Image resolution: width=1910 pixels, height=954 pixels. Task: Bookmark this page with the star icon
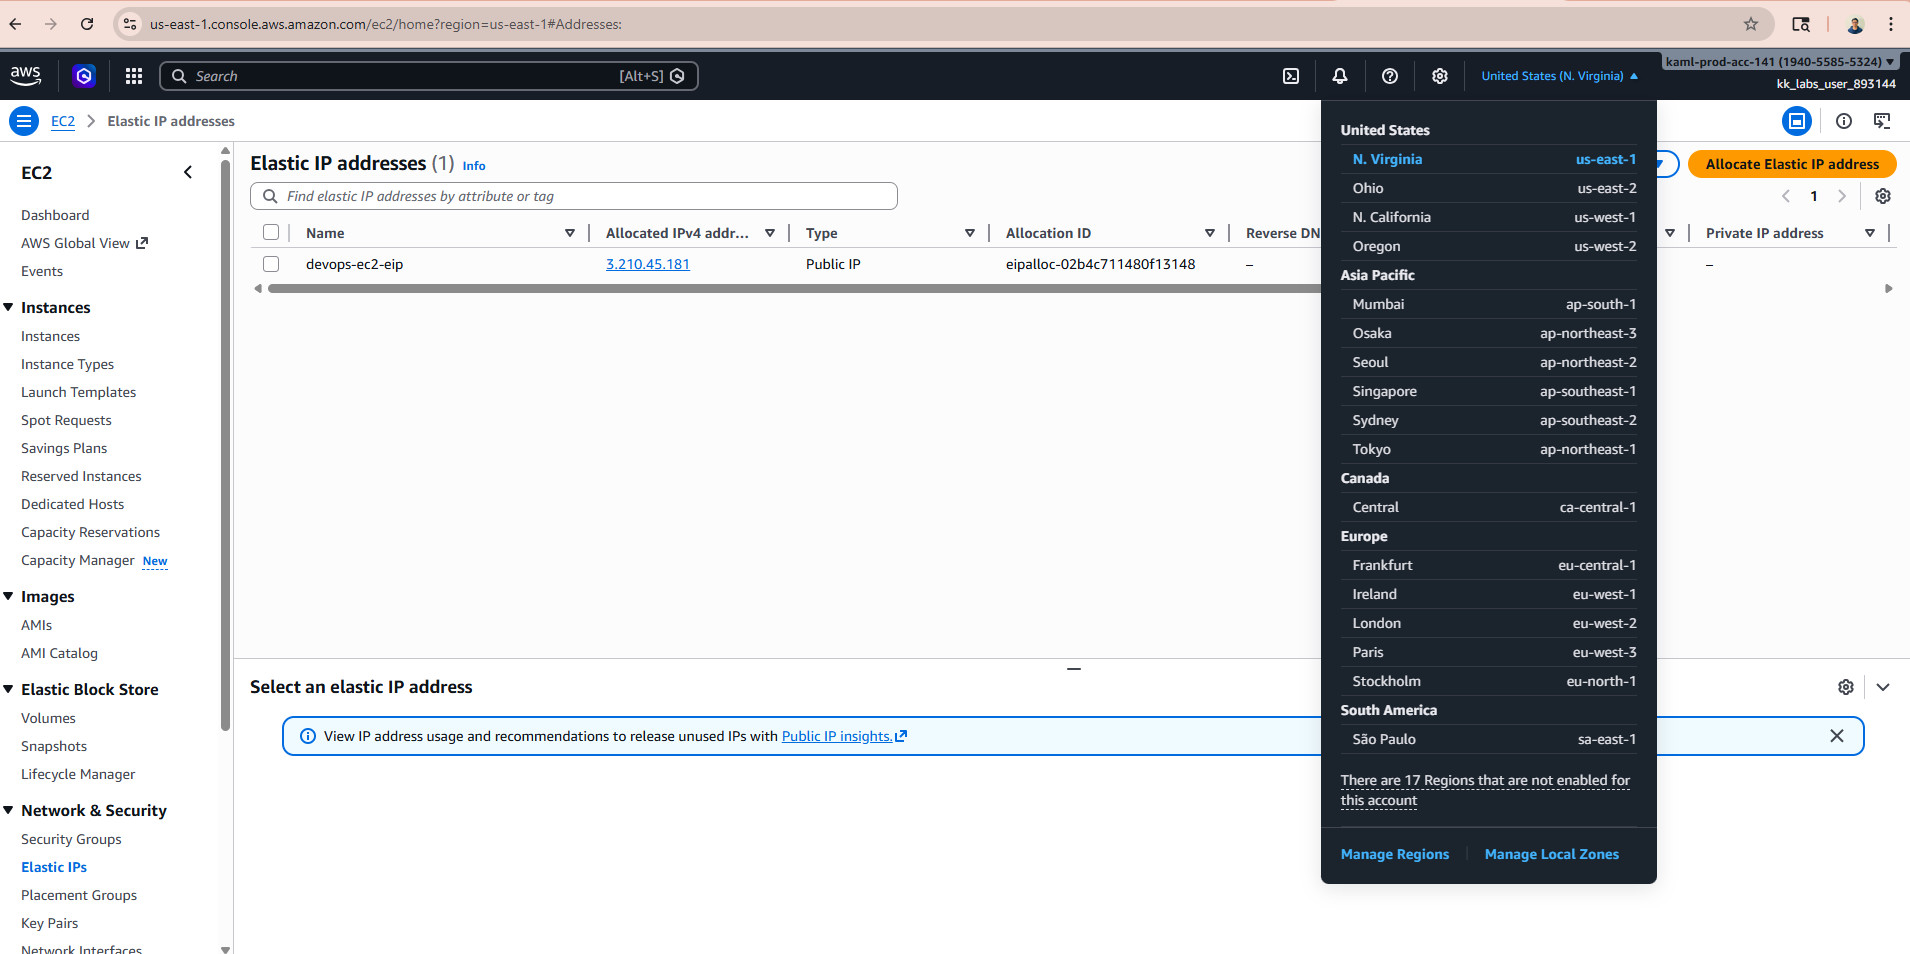pyautogui.click(x=1751, y=24)
